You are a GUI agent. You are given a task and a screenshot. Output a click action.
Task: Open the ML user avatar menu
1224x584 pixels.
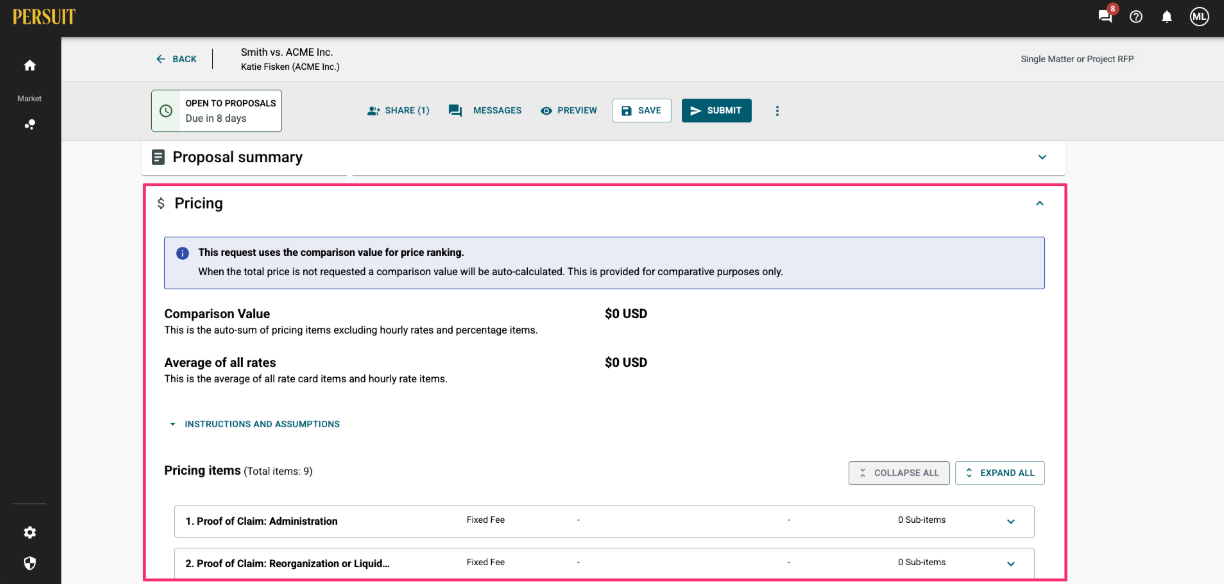point(1199,17)
